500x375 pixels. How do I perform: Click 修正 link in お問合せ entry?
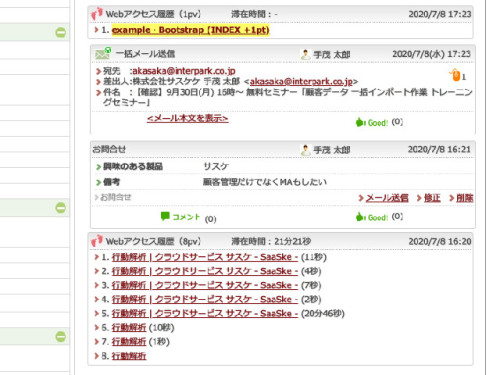pyautogui.click(x=432, y=198)
